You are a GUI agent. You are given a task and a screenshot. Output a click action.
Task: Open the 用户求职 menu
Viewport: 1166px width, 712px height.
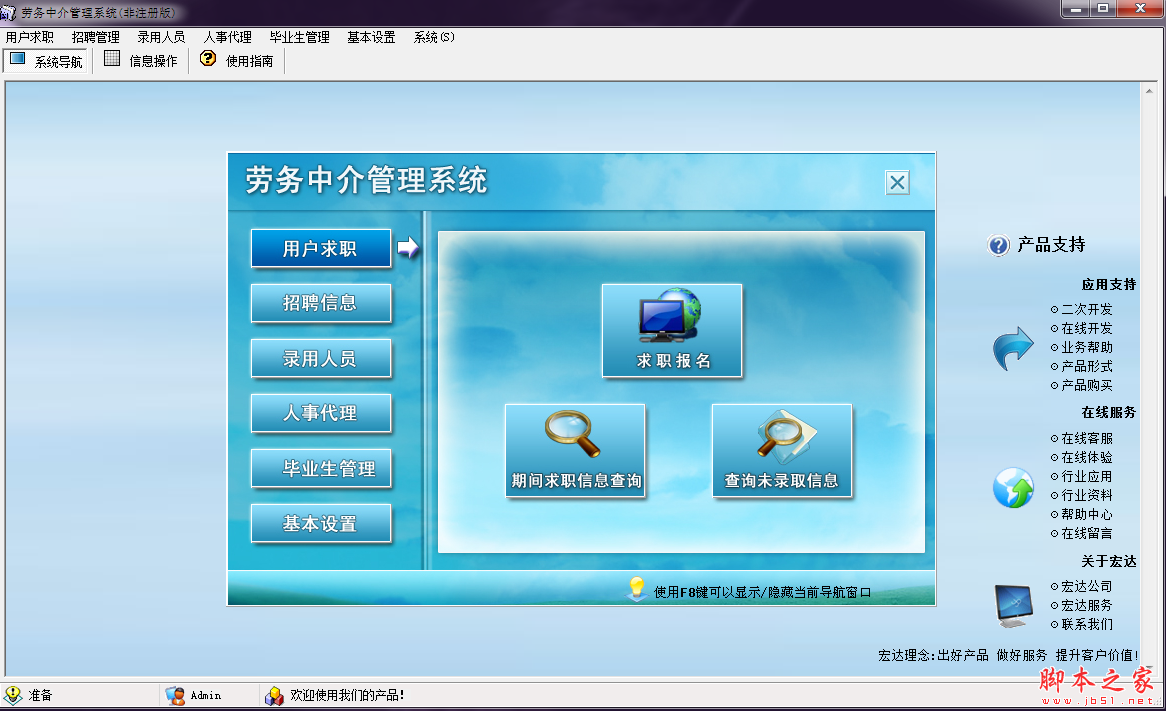(x=29, y=36)
